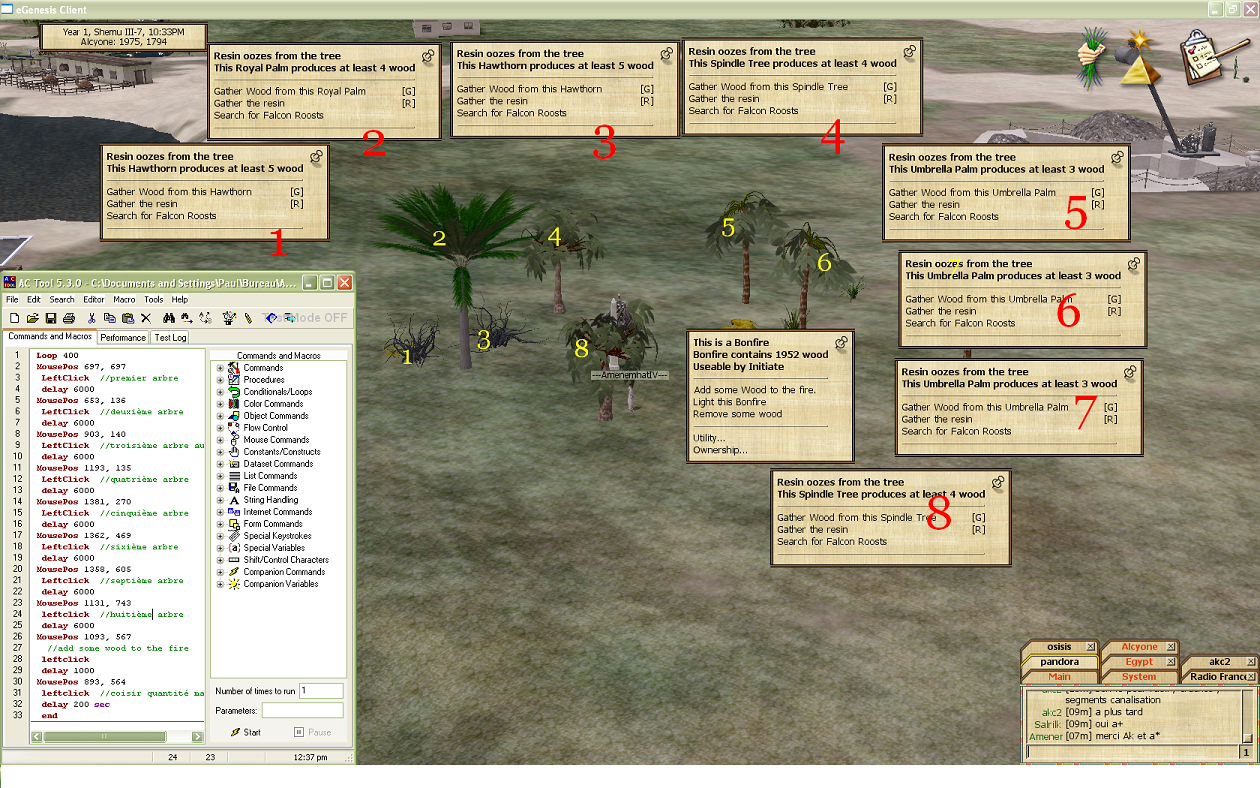Pin the Bonfire window with pushpin

point(842,343)
